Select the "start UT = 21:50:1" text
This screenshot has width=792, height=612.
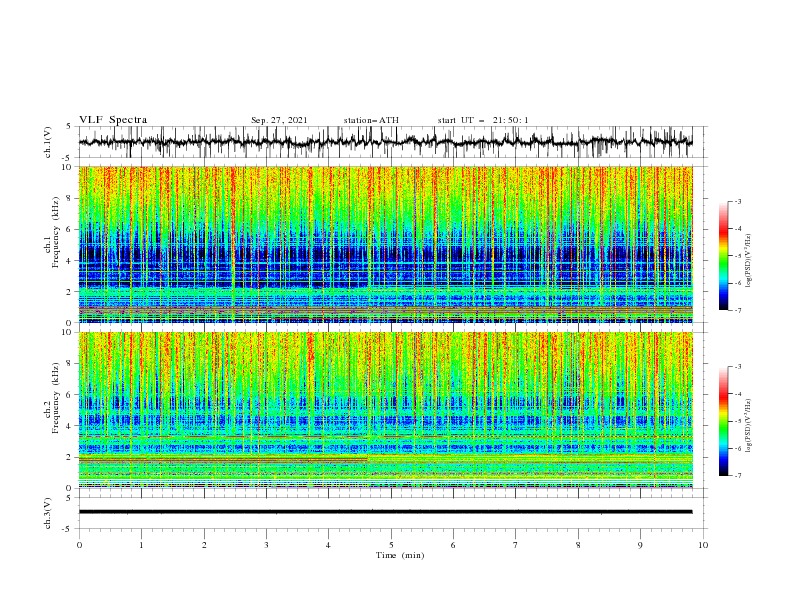coord(483,120)
